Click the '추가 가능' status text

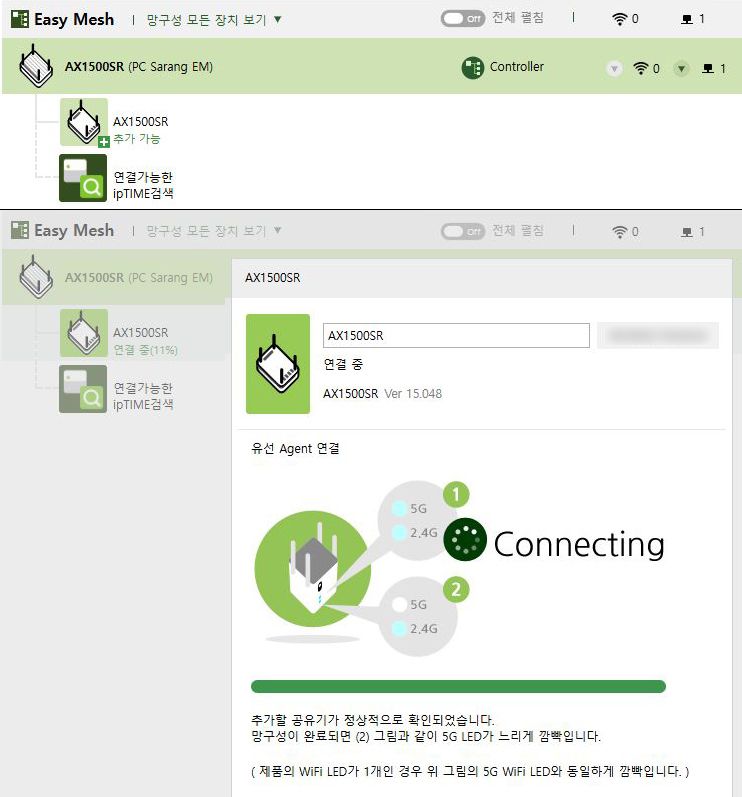pyautogui.click(x=137, y=139)
